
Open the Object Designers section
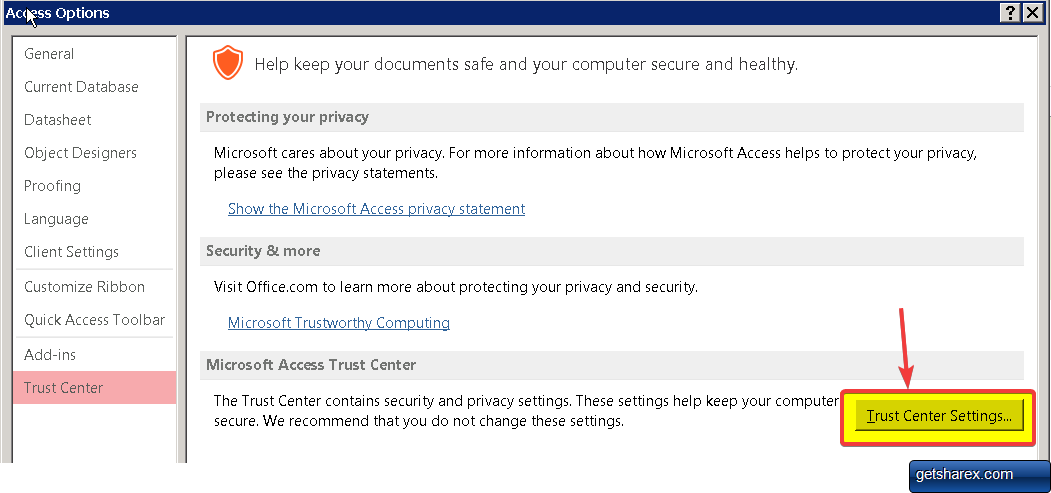click(x=80, y=153)
